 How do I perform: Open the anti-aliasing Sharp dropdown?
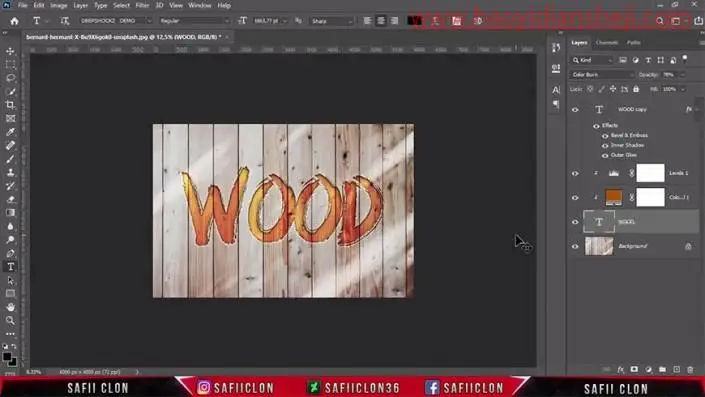332,21
